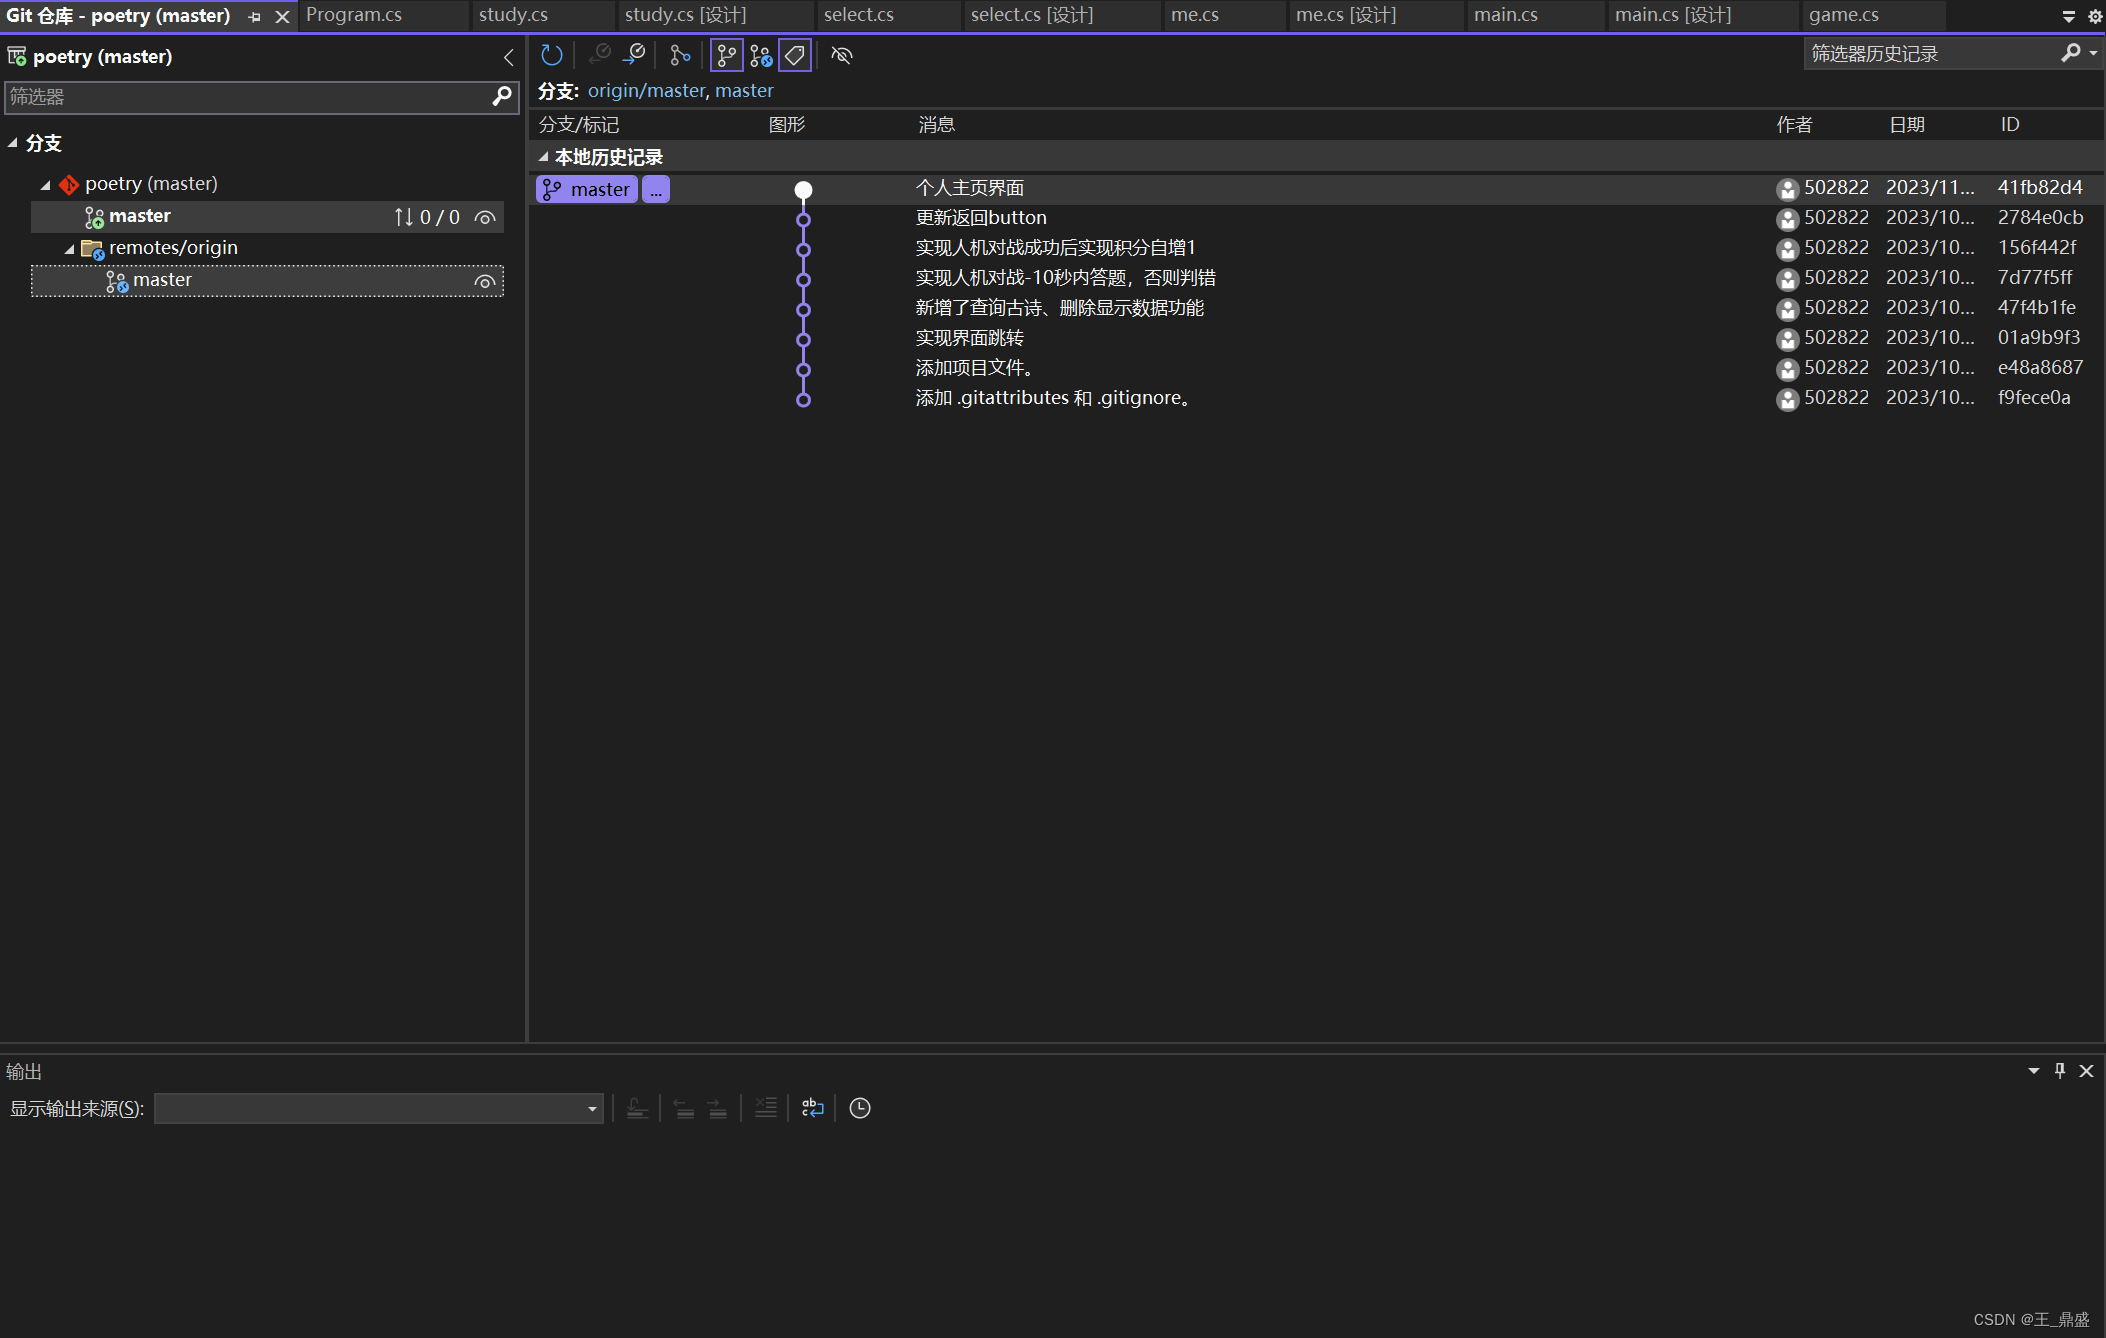Toggle eye icon on remote master branch
The width and height of the screenshot is (2106, 1338).
485,281
